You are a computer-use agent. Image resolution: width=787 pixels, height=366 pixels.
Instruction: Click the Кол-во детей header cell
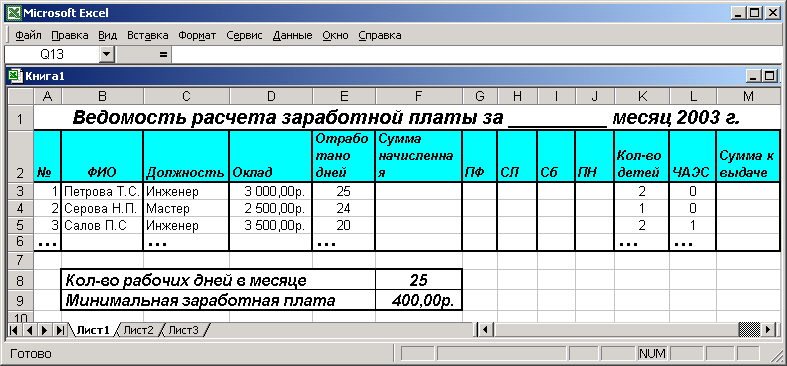click(642, 156)
